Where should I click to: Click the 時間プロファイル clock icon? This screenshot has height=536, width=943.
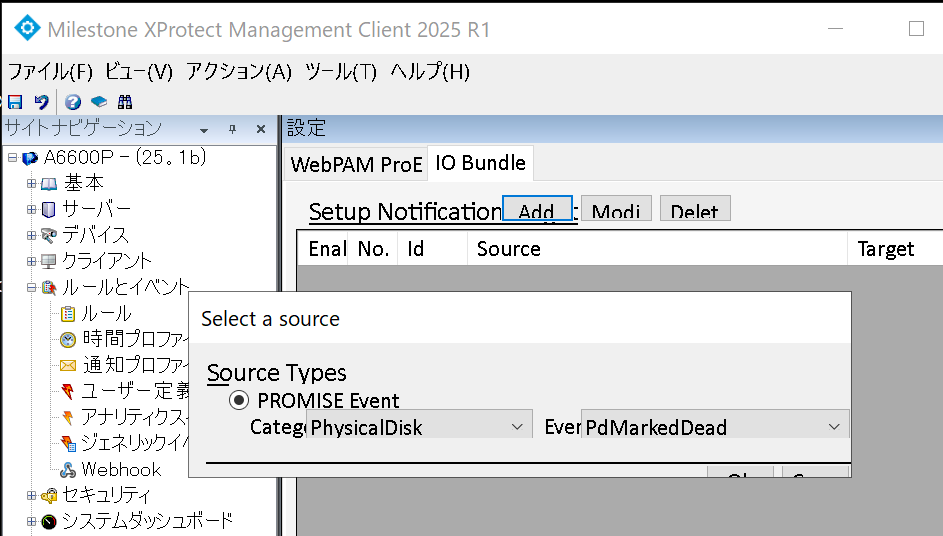click(x=68, y=339)
